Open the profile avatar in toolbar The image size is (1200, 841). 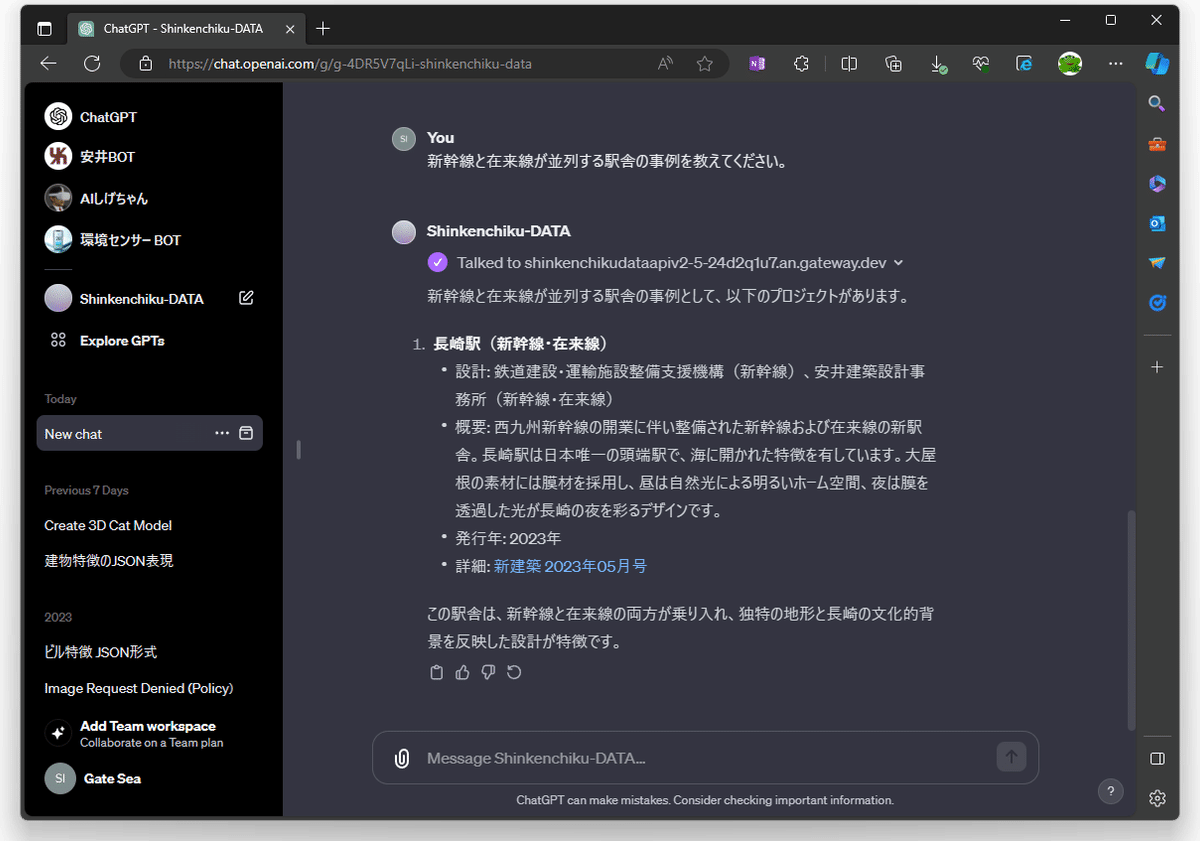tap(1070, 64)
